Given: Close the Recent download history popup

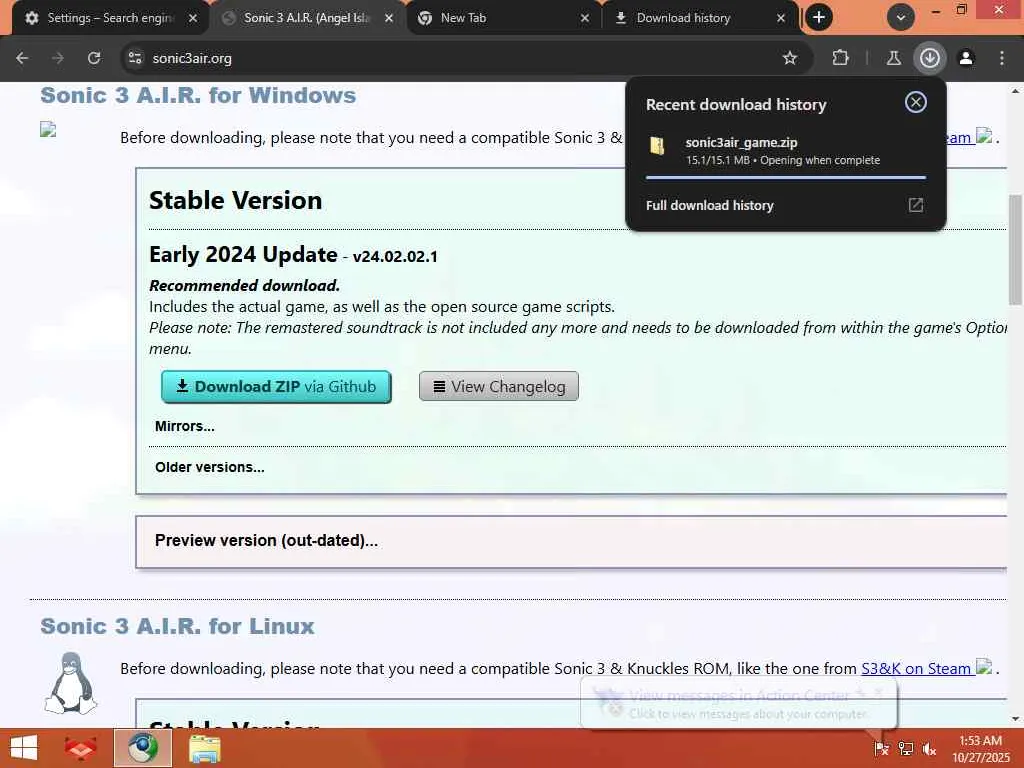Looking at the screenshot, I should pyautogui.click(x=916, y=102).
